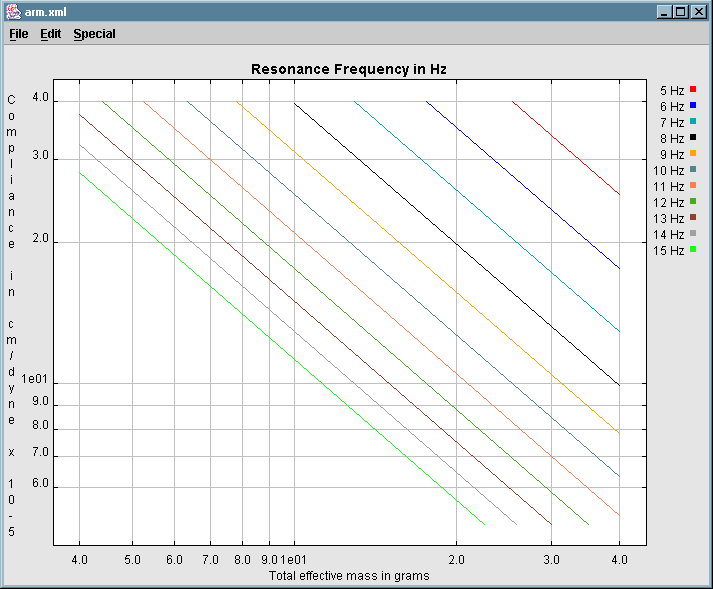The image size is (713, 589).
Task: Maximize the arm.xml window
Action: point(681,12)
